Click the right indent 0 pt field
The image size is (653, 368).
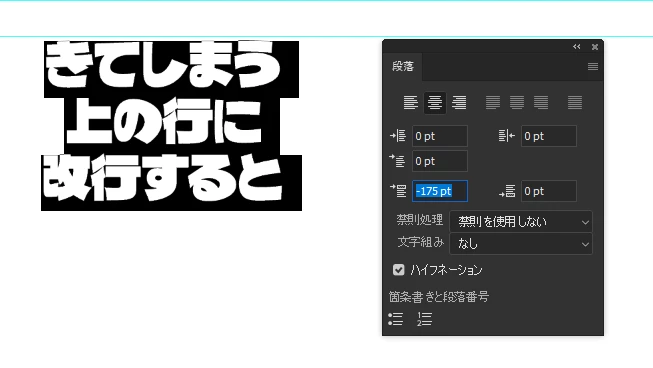point(549,136)
